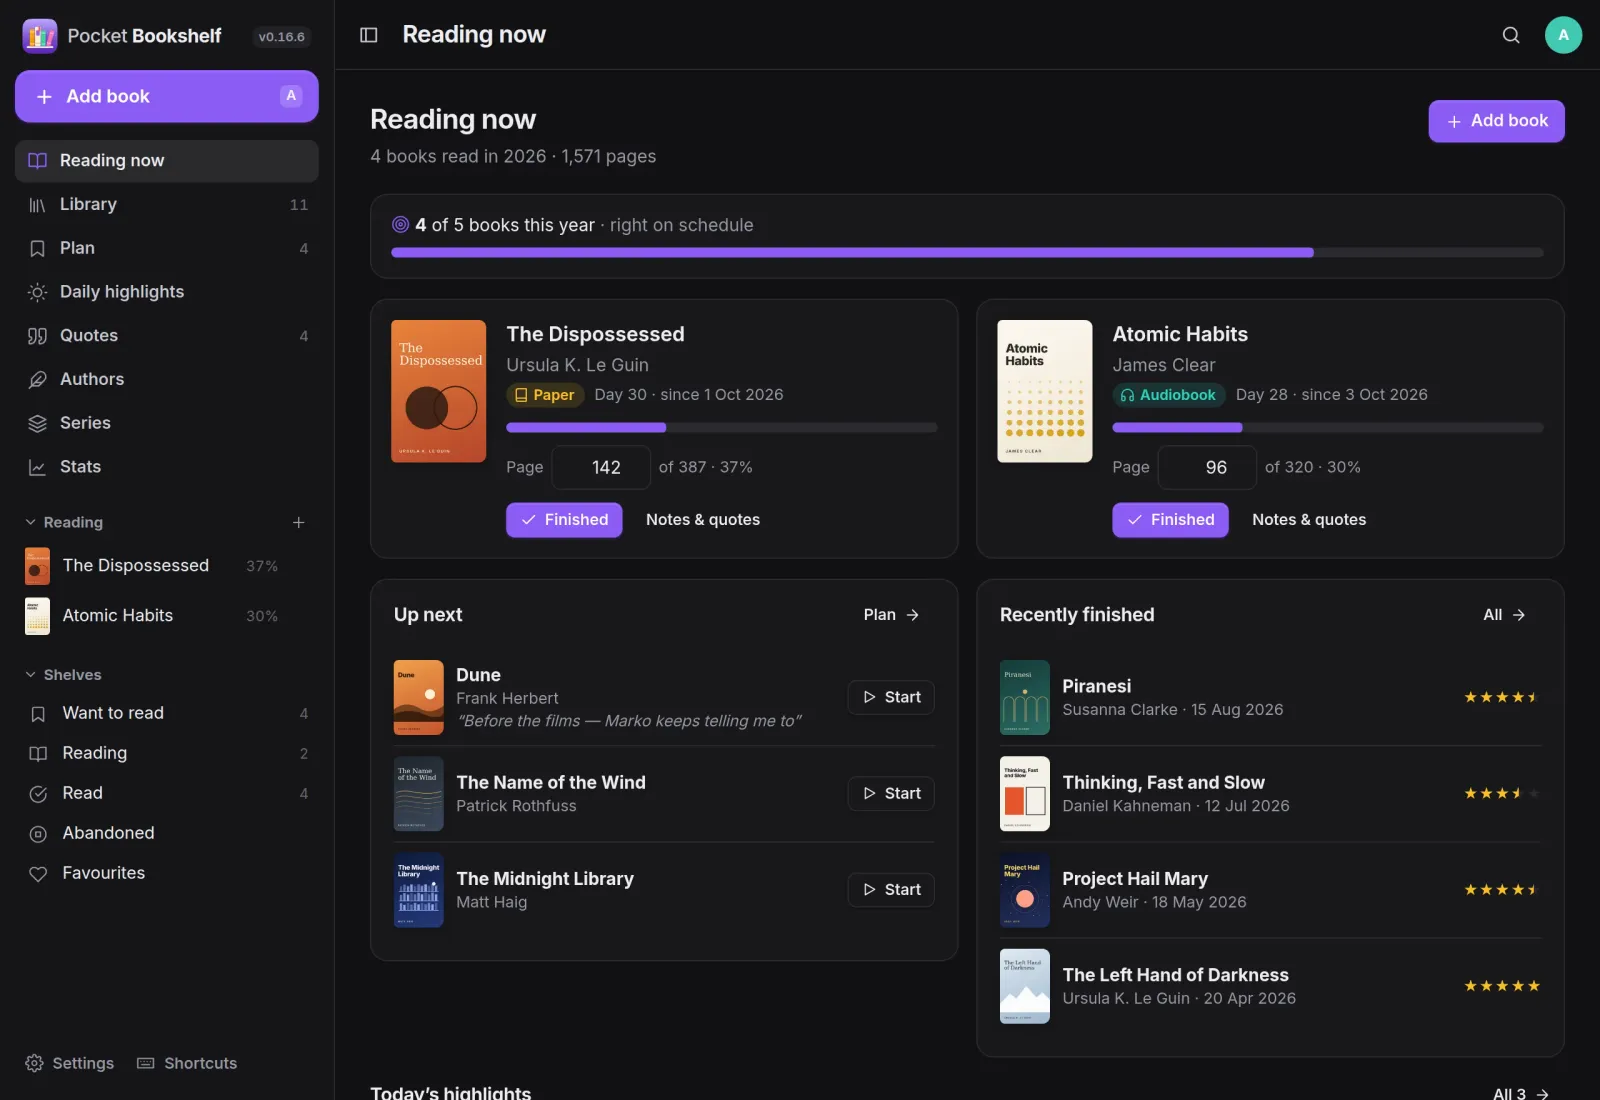Open All recently finished books link
Screen dimensions: 1600x1100
click(1504, 615)
